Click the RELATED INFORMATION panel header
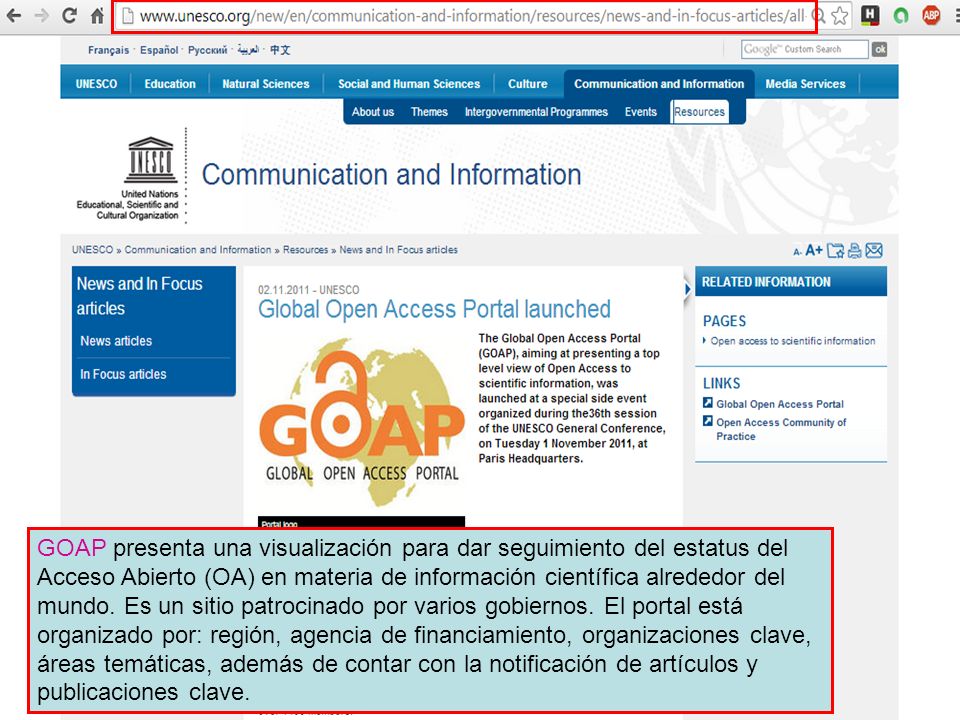960x720 pixels. coord(791,282)
